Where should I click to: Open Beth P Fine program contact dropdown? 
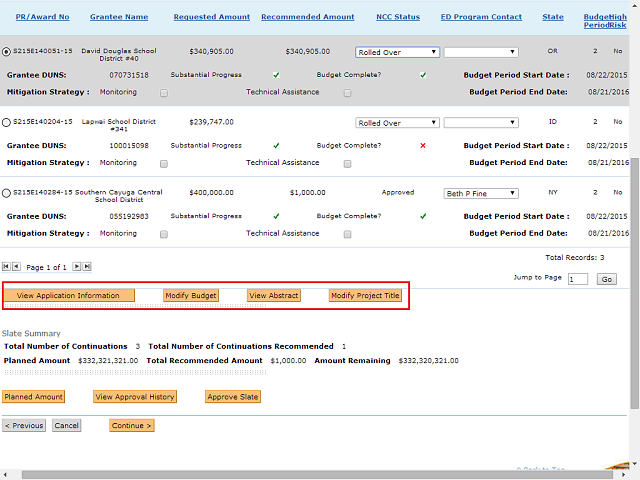click(x=481, y=193)
